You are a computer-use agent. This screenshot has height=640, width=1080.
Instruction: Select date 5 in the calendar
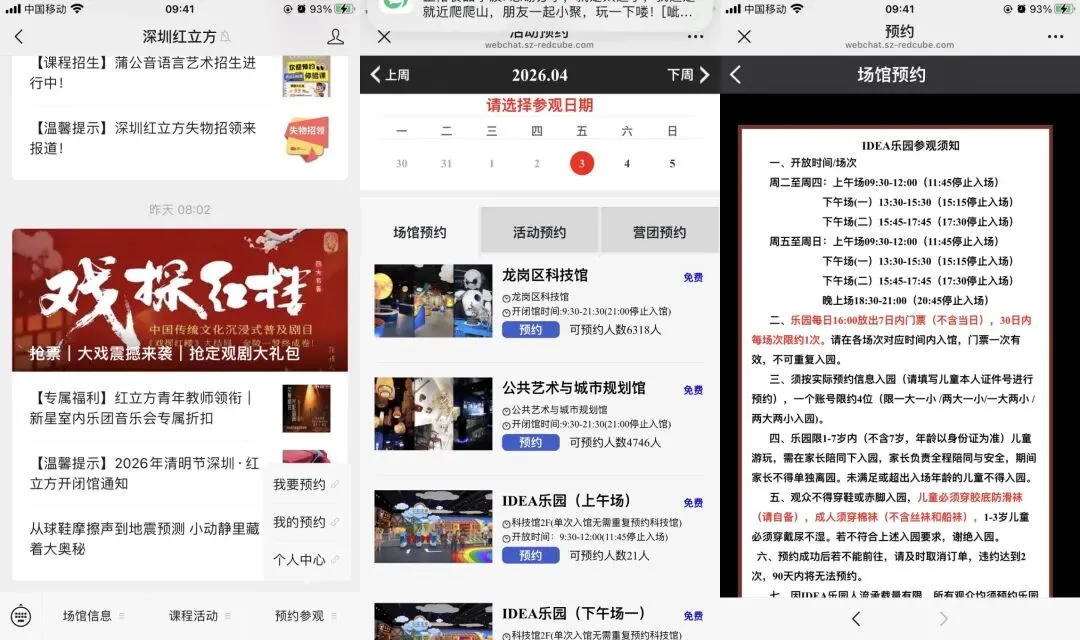point(672,163)
